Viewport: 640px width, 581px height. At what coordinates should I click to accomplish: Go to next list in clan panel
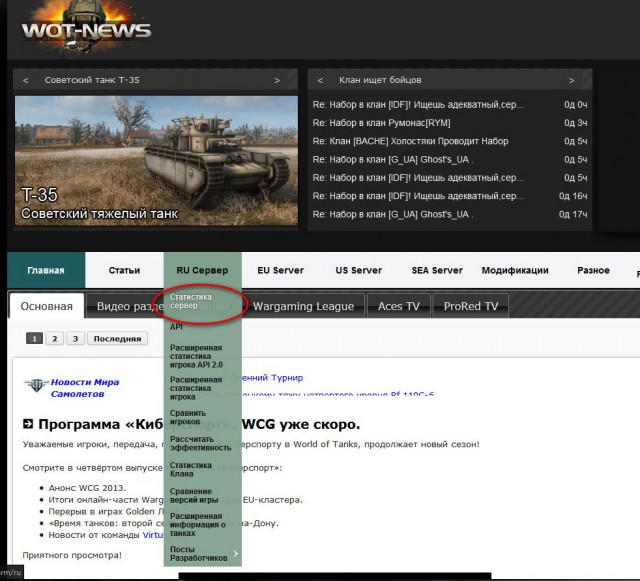point(571,80)
